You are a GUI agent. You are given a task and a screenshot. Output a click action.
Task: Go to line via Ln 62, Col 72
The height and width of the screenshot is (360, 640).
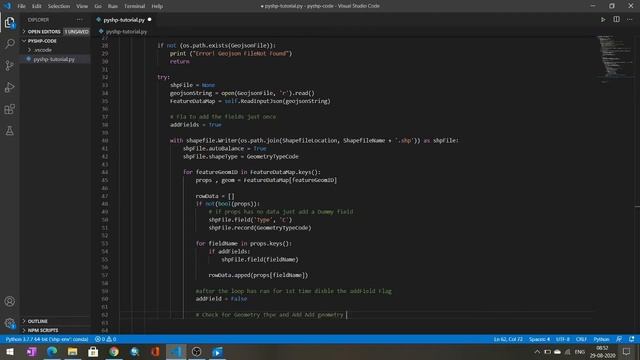(x=508, y=339)
